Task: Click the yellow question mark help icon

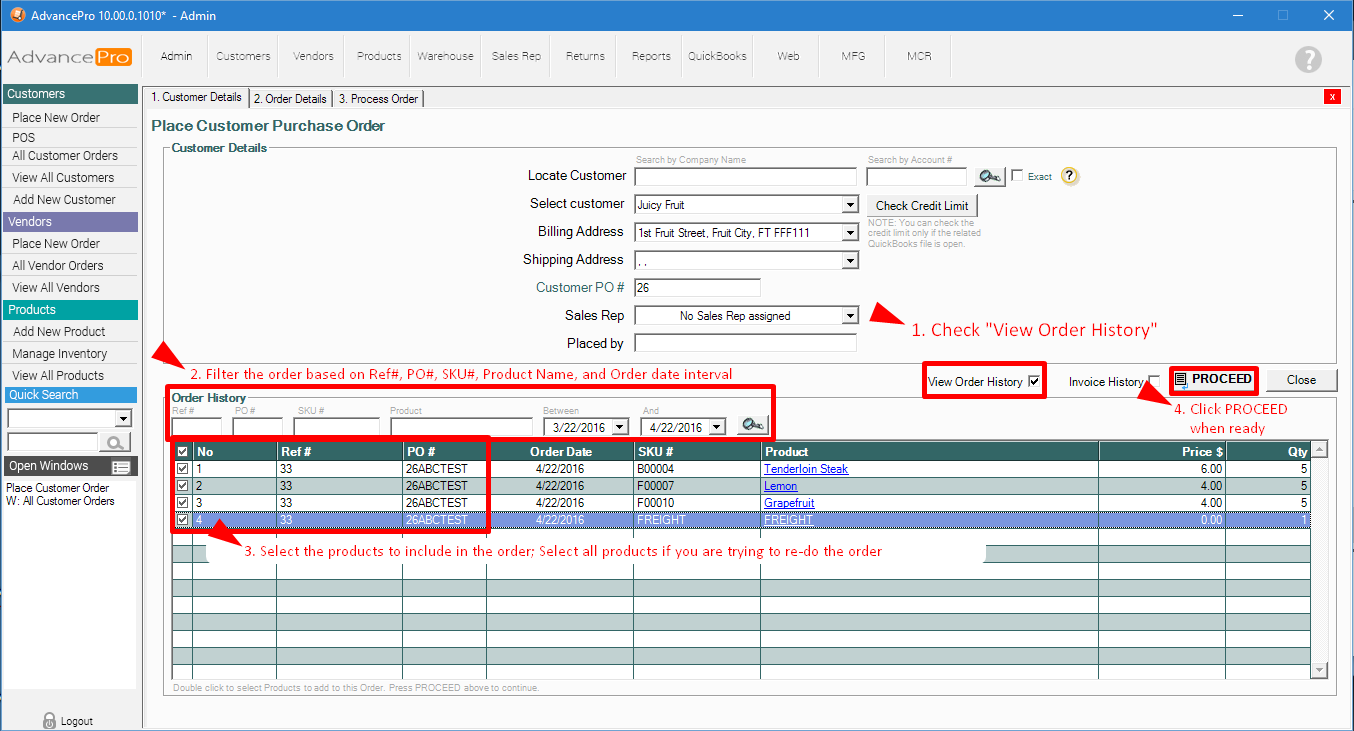Action: coord(1069,176)
